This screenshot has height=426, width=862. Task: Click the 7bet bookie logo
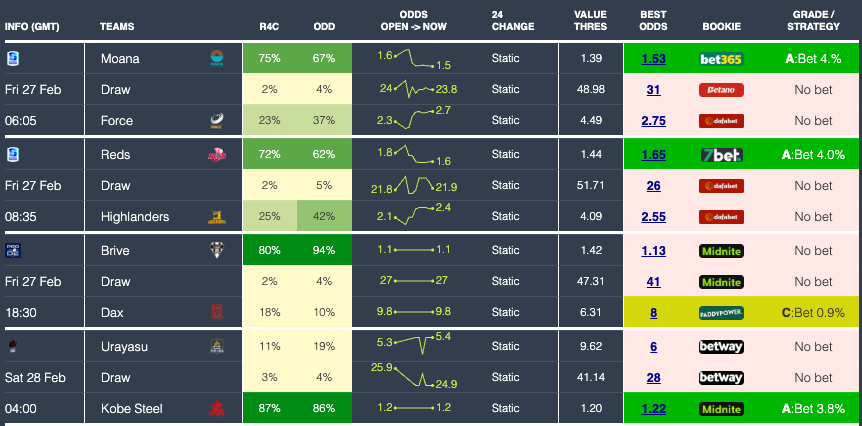(x=722, y=155)
